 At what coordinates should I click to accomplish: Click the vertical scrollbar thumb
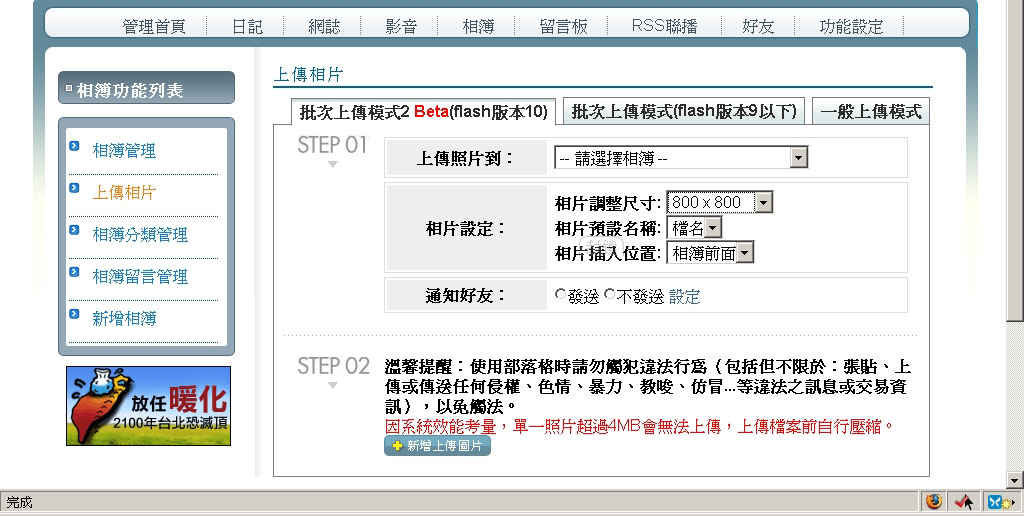coord(1014,160)
